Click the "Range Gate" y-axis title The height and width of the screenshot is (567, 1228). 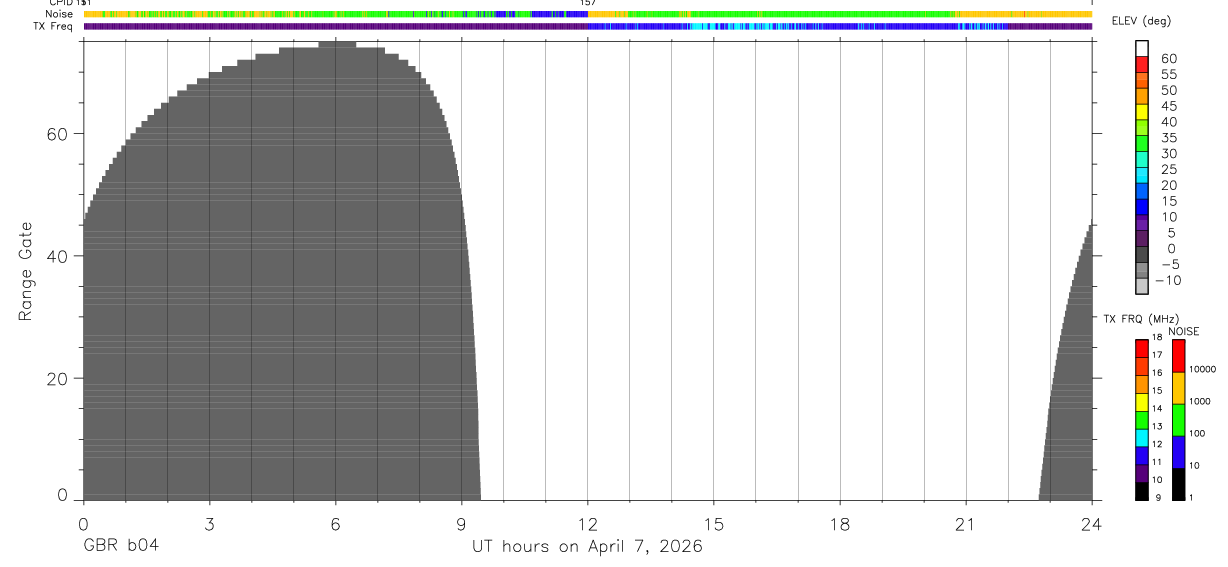[26, 271]
